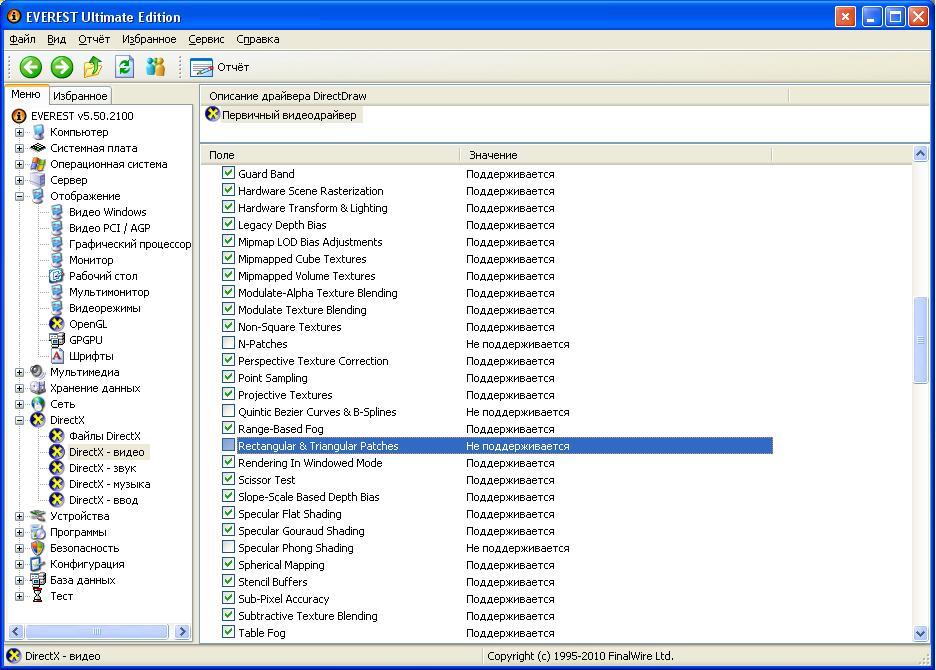Open the Отчёт report tool in the toolbar
Viewport: 936px width, 670px height.
[x=219, y=67]
